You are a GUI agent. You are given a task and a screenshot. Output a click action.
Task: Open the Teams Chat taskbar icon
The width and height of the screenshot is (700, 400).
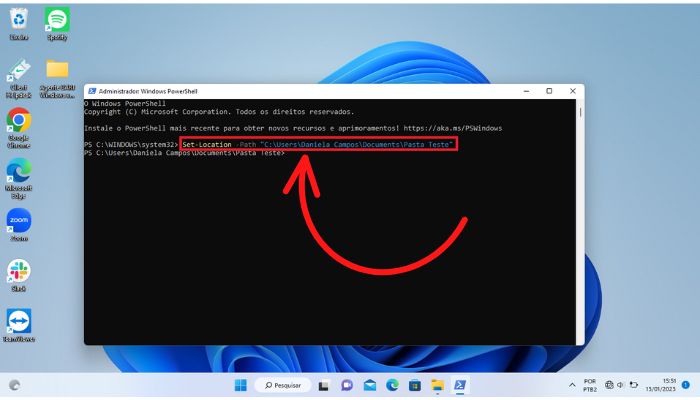347,385
